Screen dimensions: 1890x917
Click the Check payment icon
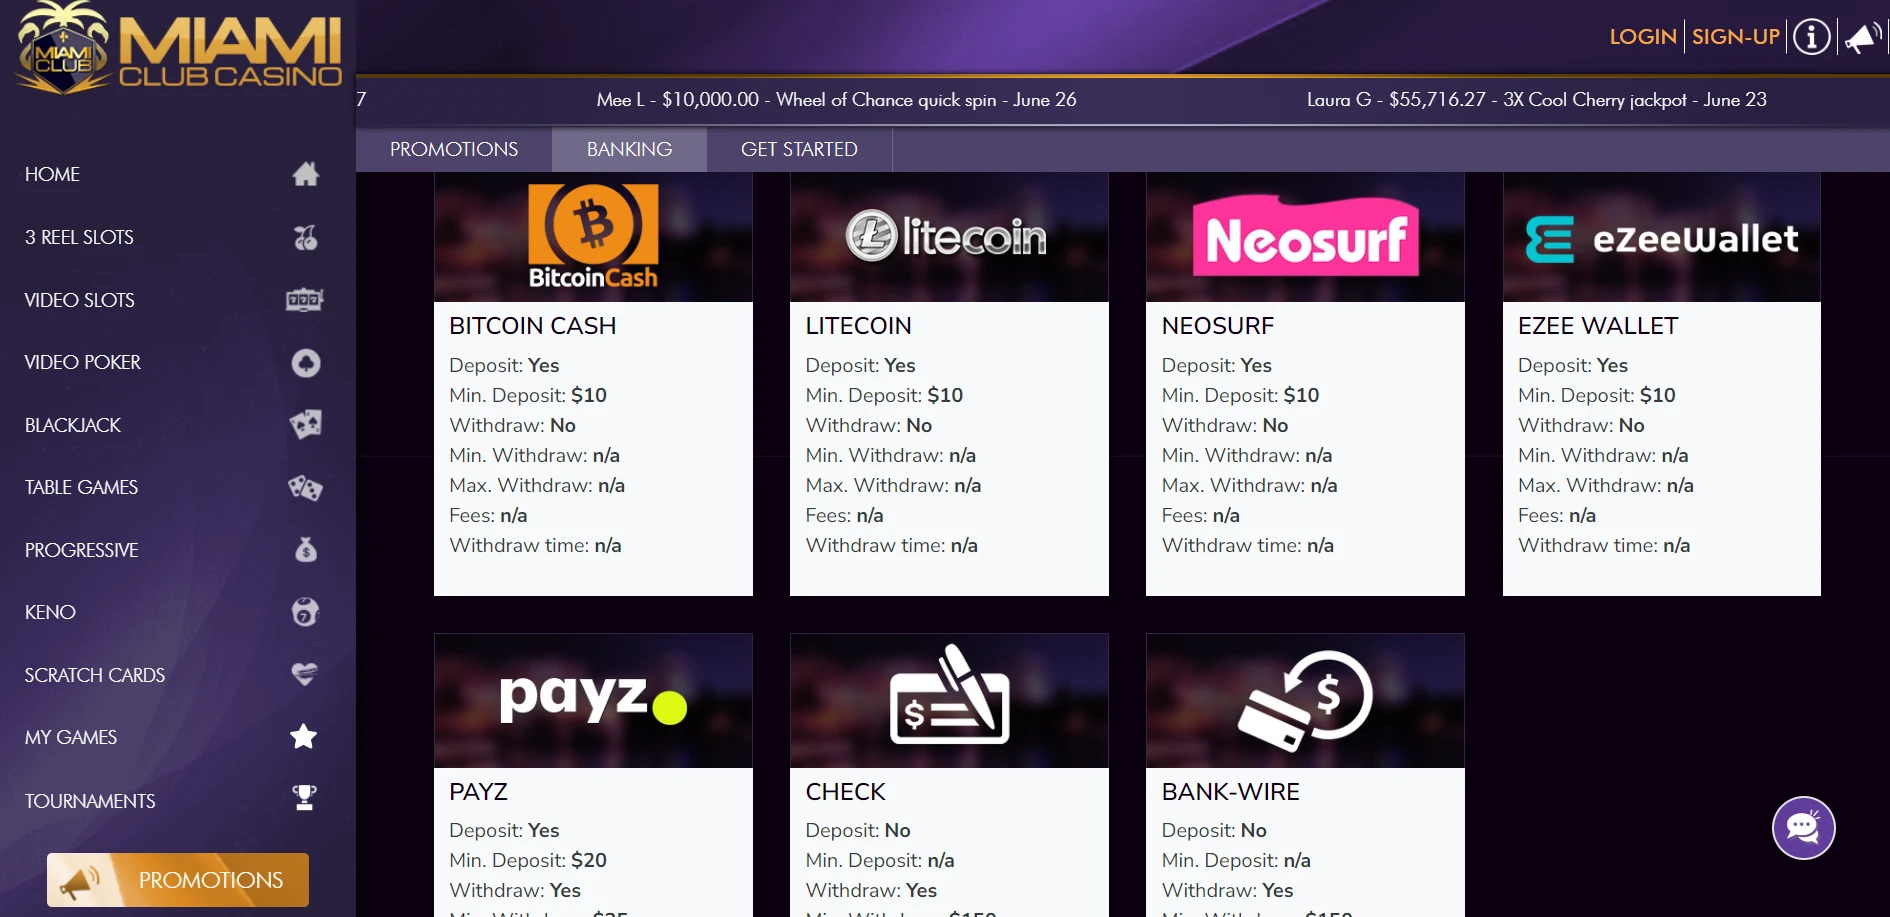tap(949, 694)
